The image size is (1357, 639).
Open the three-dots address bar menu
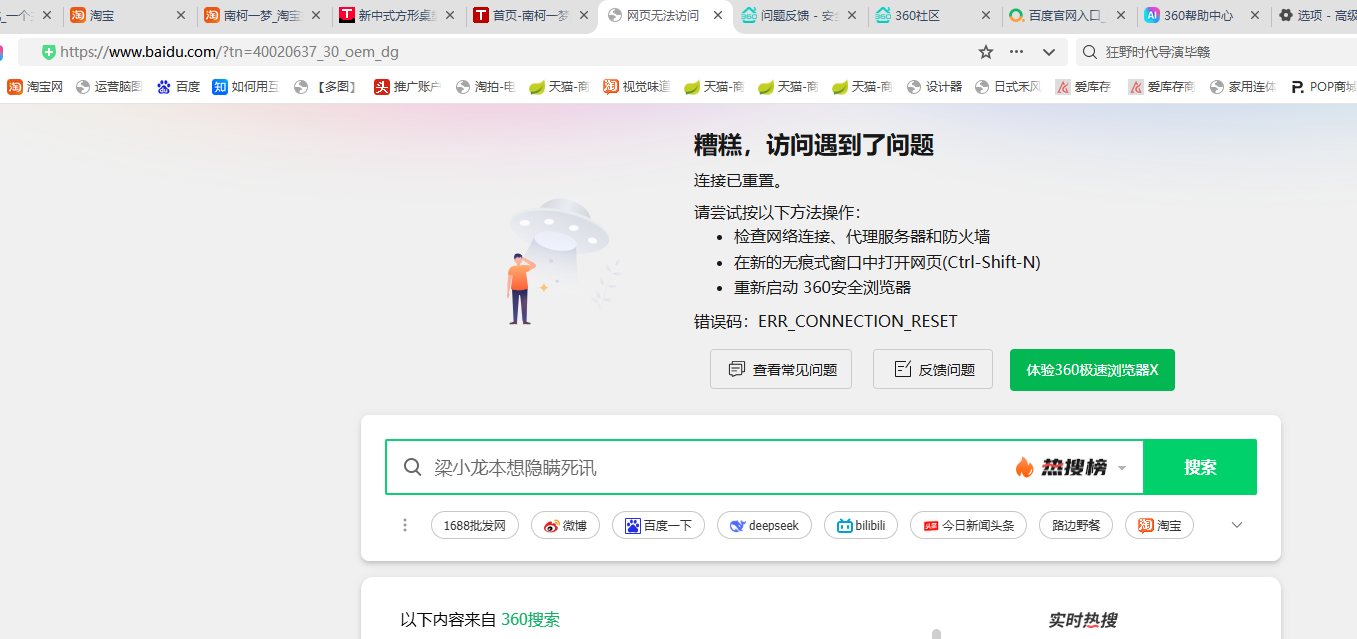point(1017,52)
